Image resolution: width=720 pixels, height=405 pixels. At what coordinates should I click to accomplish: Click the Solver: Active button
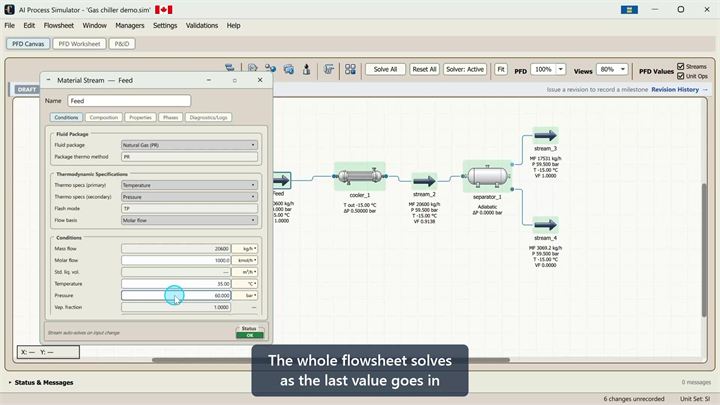pos(465,69)
